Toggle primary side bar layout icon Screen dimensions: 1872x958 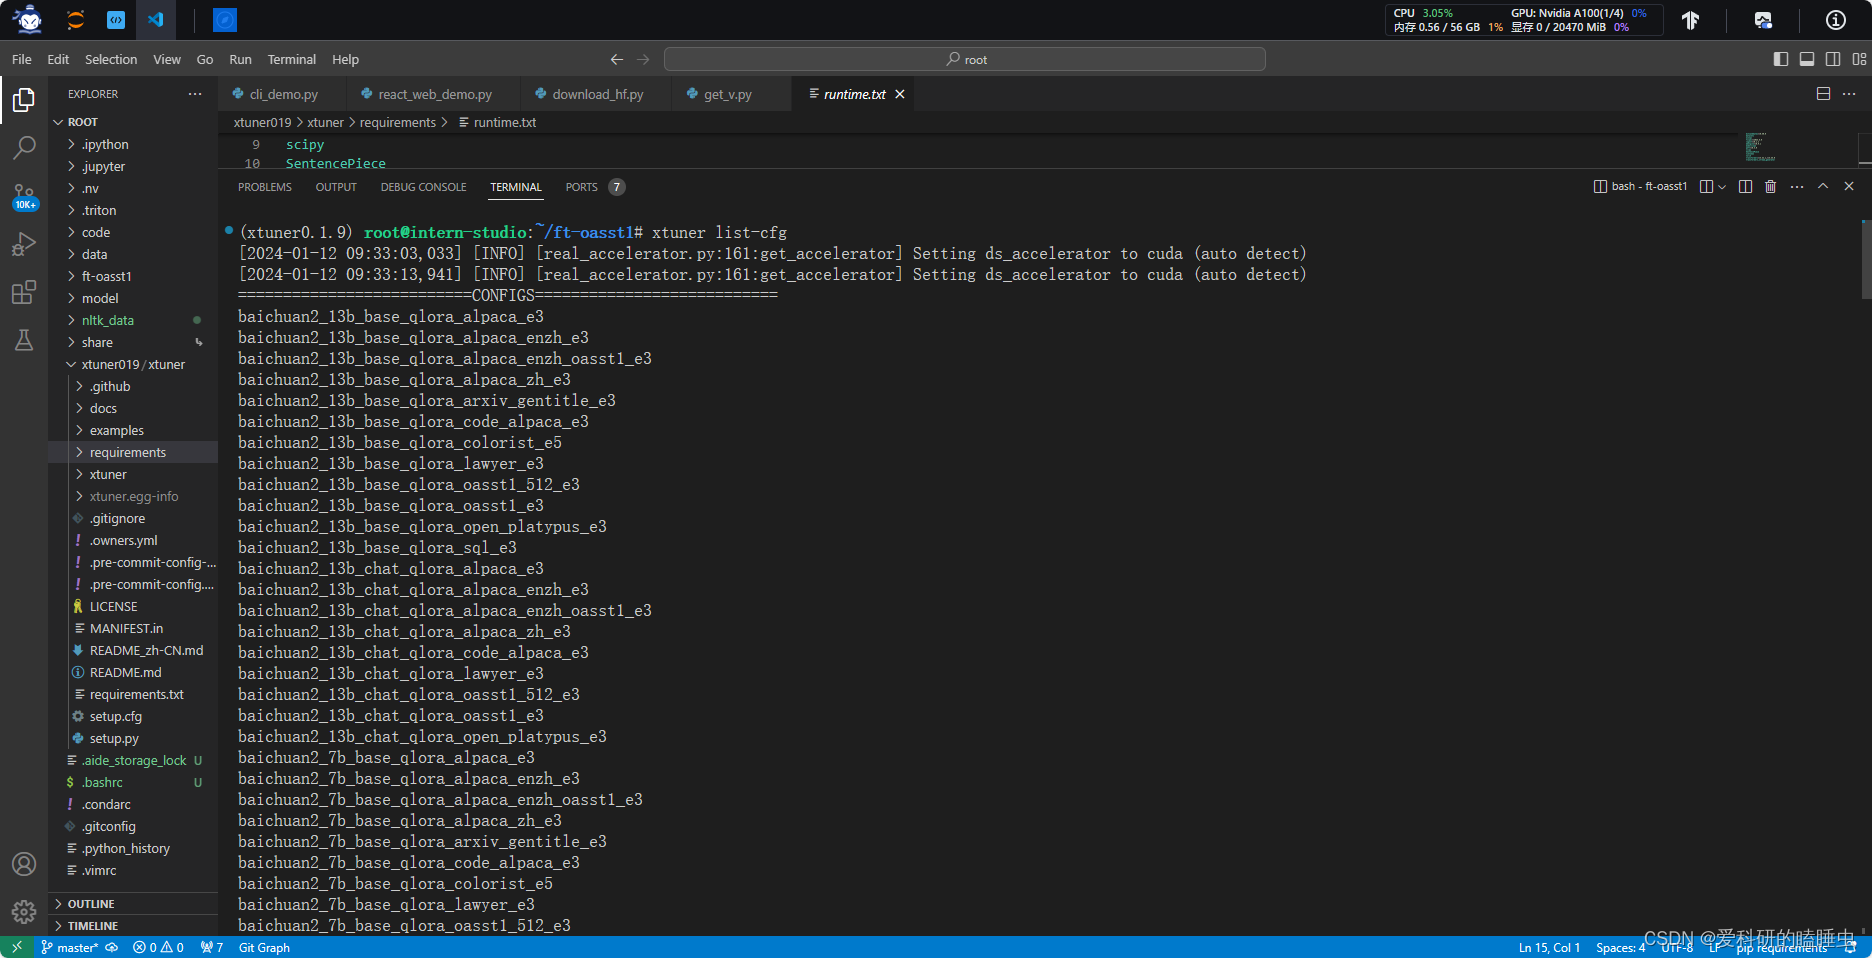tap(1781, 59)
